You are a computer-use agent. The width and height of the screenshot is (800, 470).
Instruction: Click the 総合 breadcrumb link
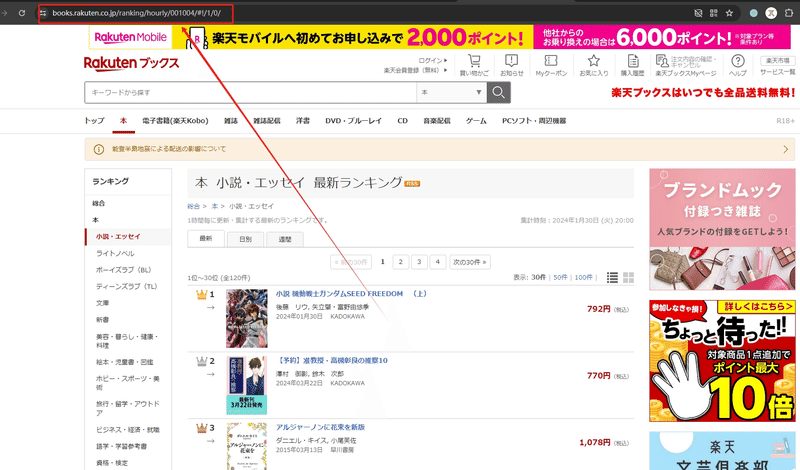193,207
